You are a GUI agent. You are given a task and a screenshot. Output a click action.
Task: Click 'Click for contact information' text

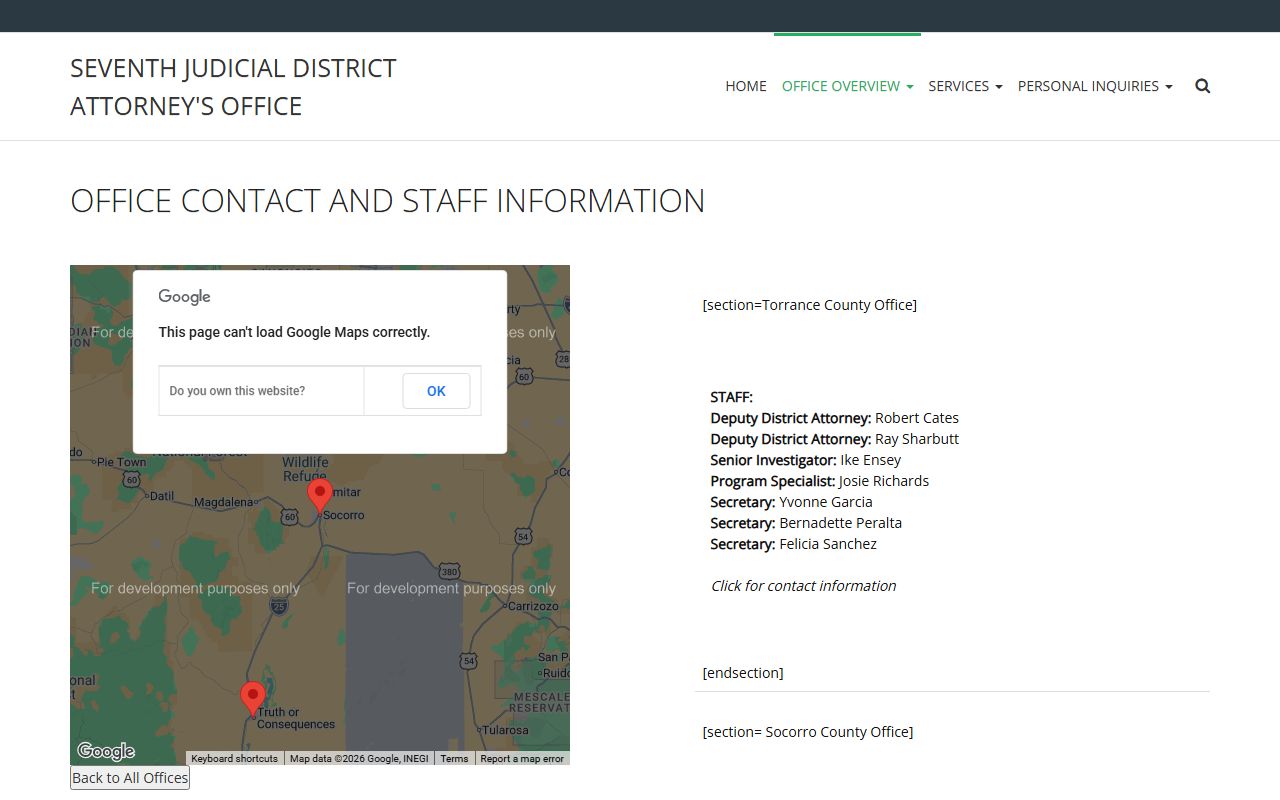[x=803, y=586]
